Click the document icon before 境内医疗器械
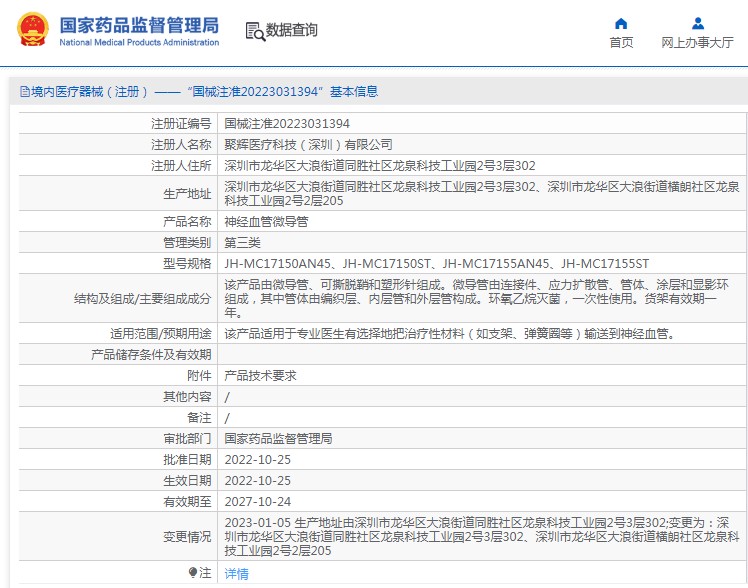 pyautogui.click(x=24, y=92)
